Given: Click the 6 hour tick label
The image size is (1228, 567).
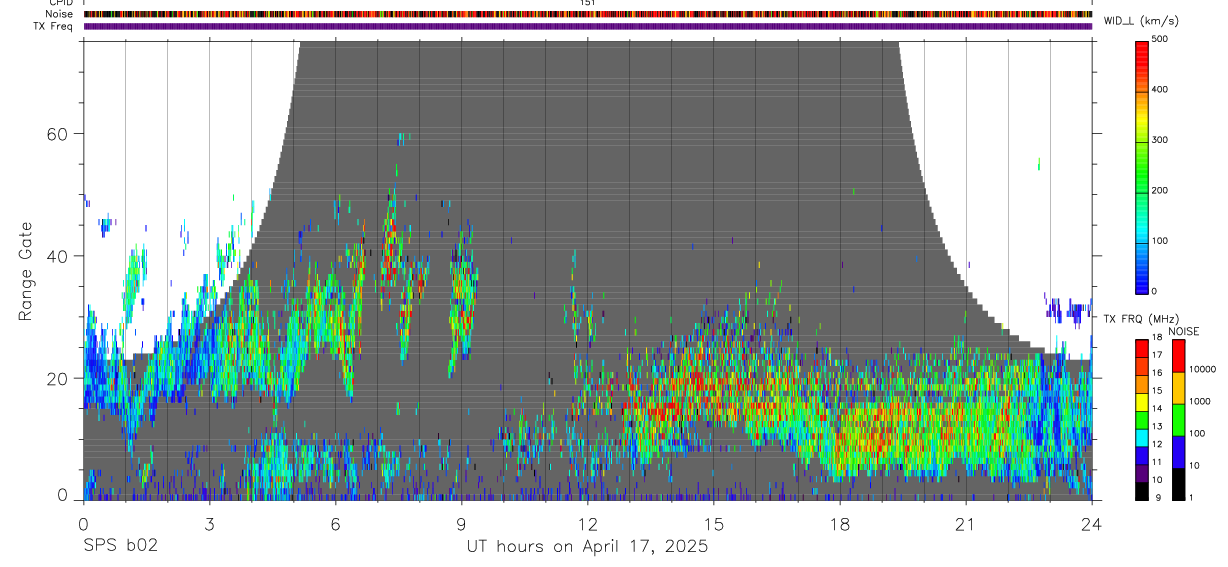Looking at the screenshot, I should click(x=335, y=524).
